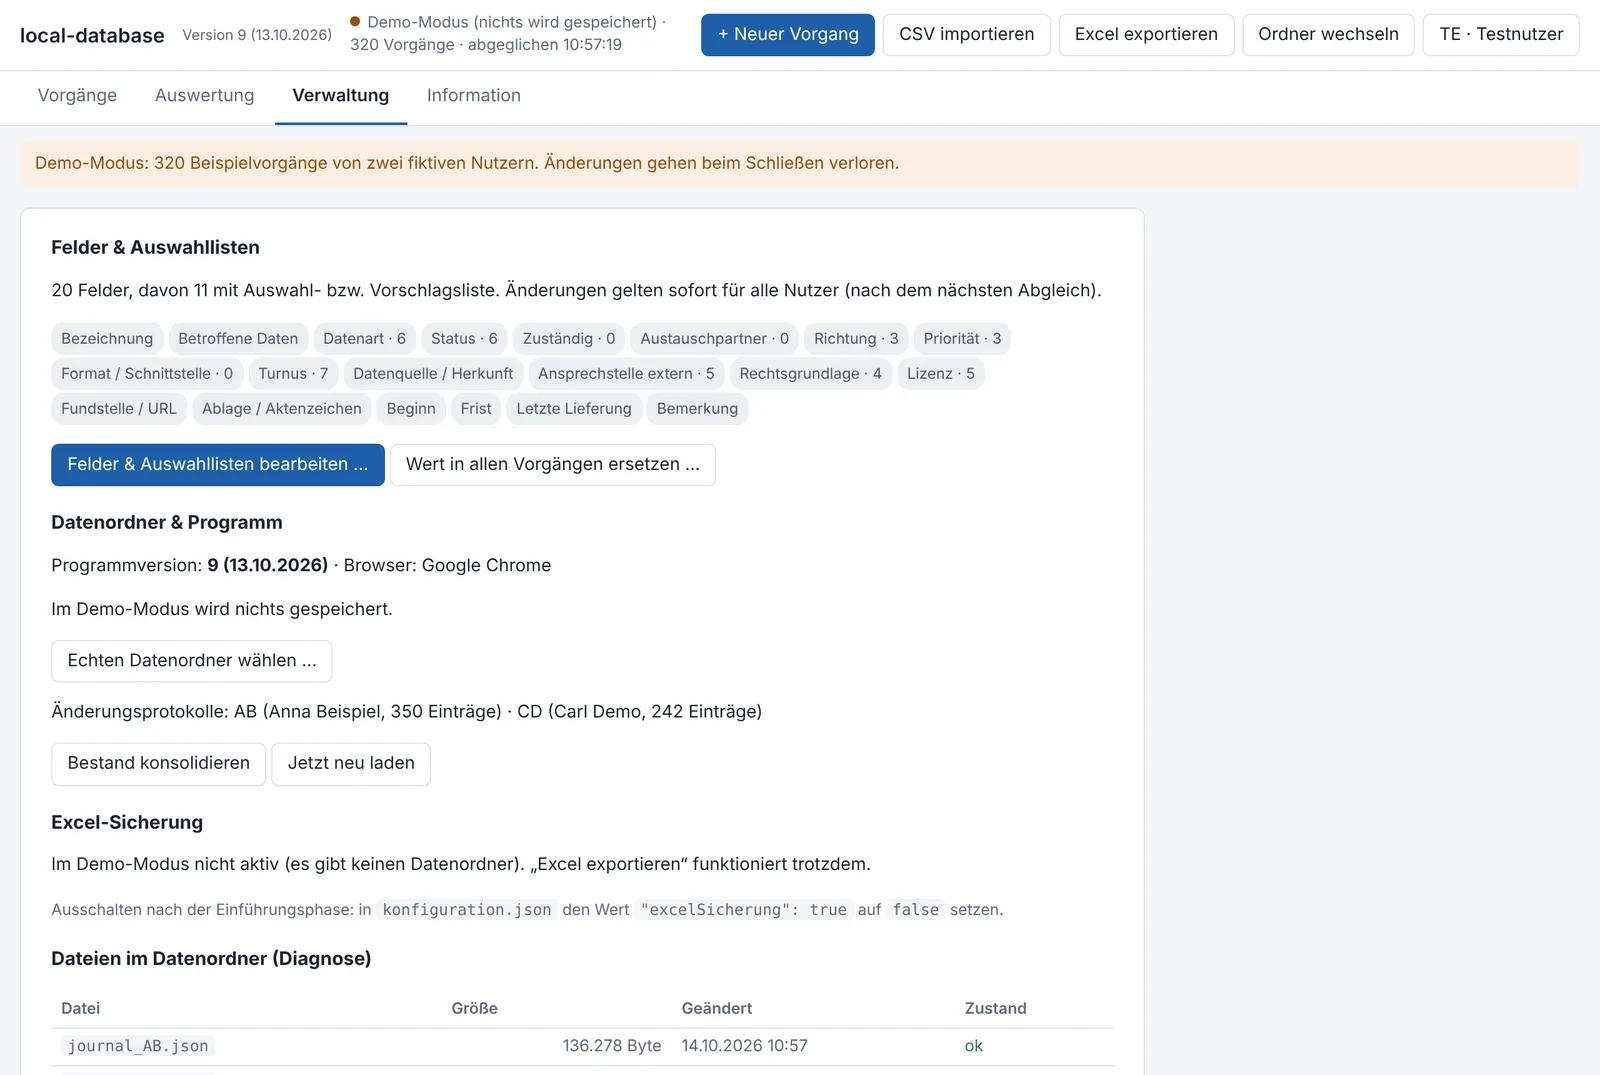This screenshot has width=1600, height=1075.
Task: Click the Bemerkung chip
Action: [697, 409]
